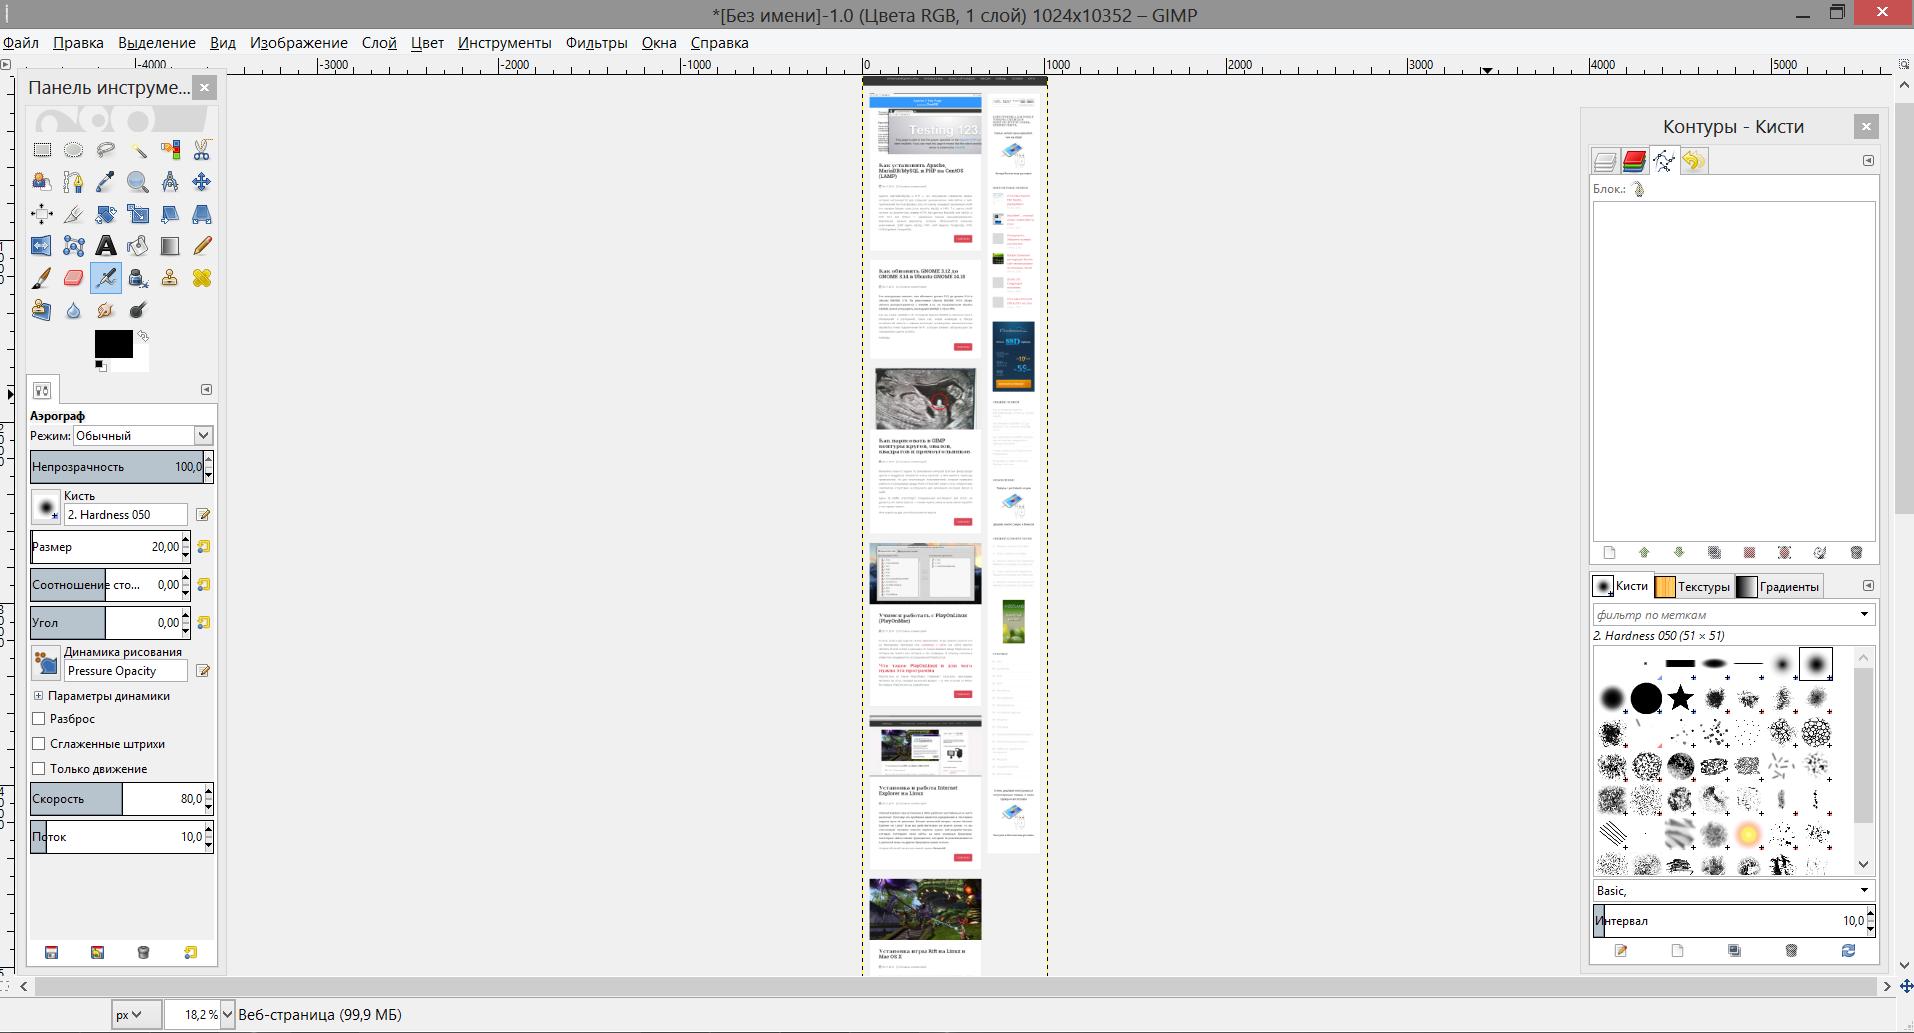Expand Параметры динамики section
1914x1033 pixels.
(38, 696)
